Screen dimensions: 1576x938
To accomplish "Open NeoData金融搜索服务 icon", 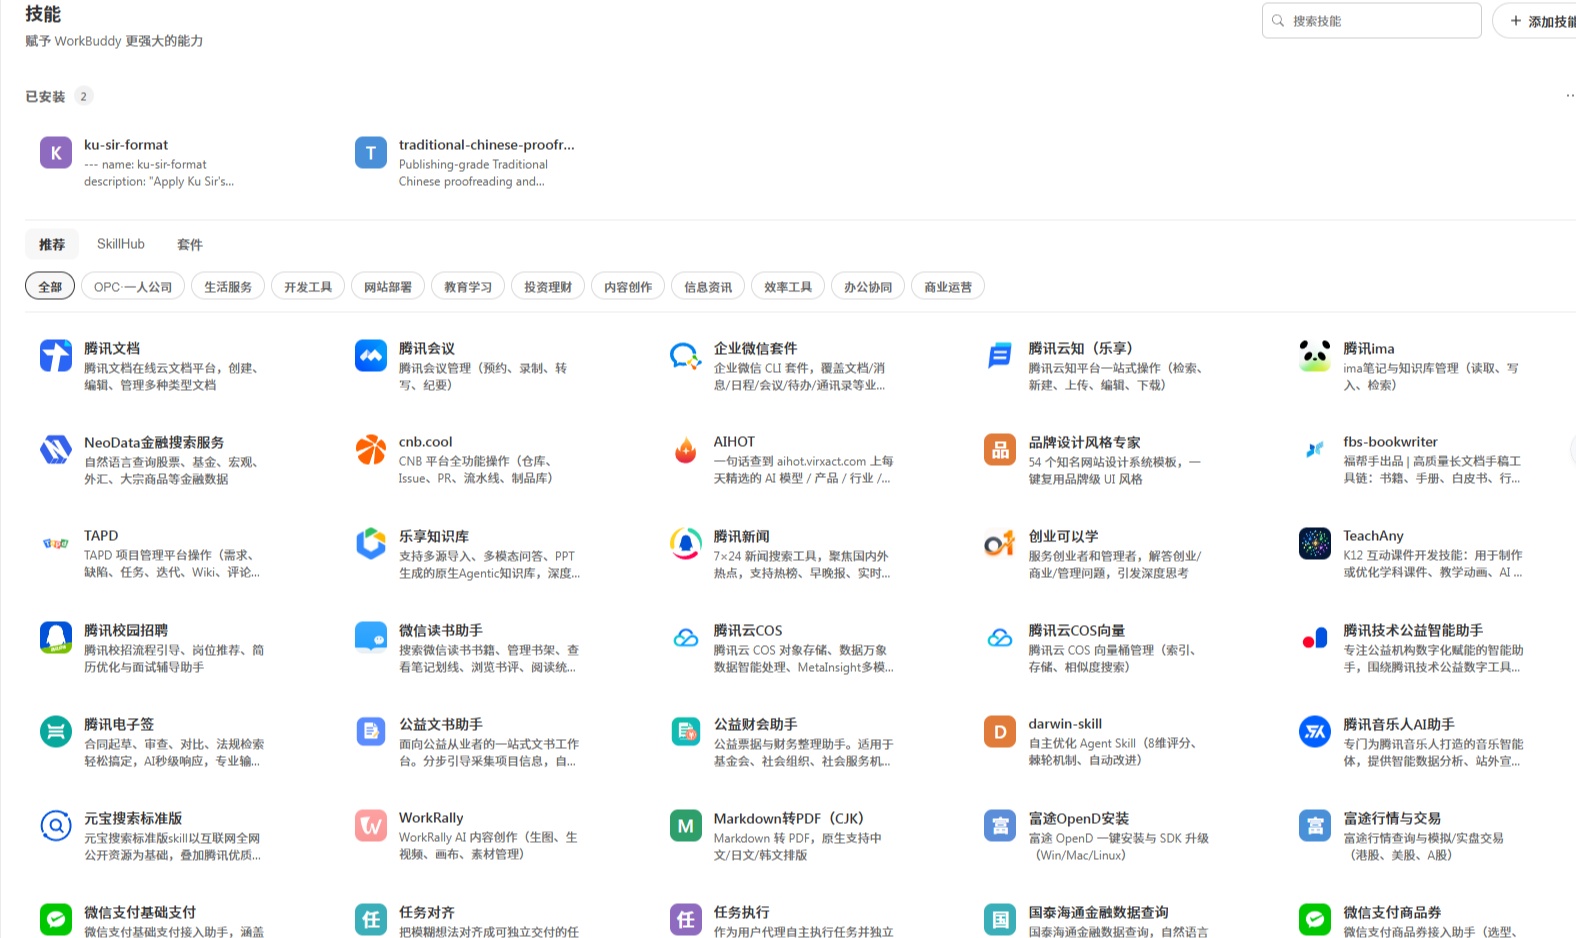I will [56, 449].
